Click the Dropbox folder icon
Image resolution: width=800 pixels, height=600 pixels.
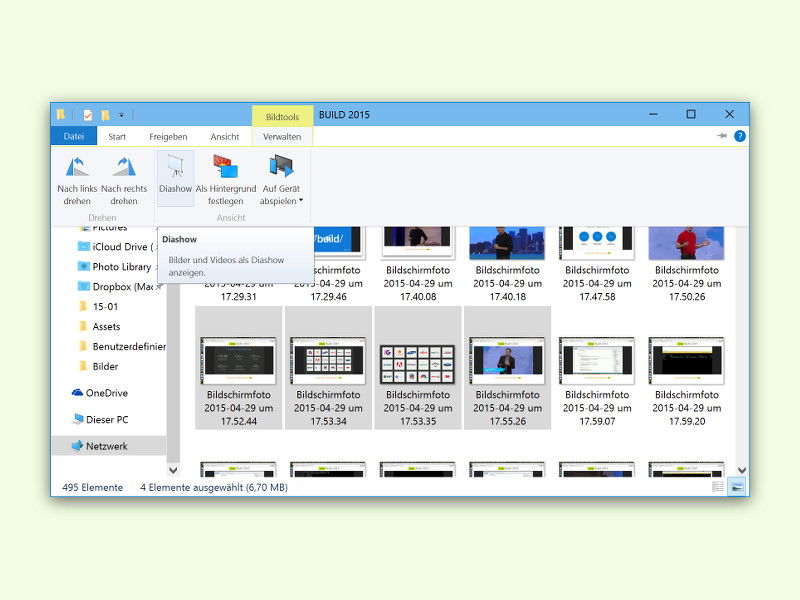pos(84,287)
